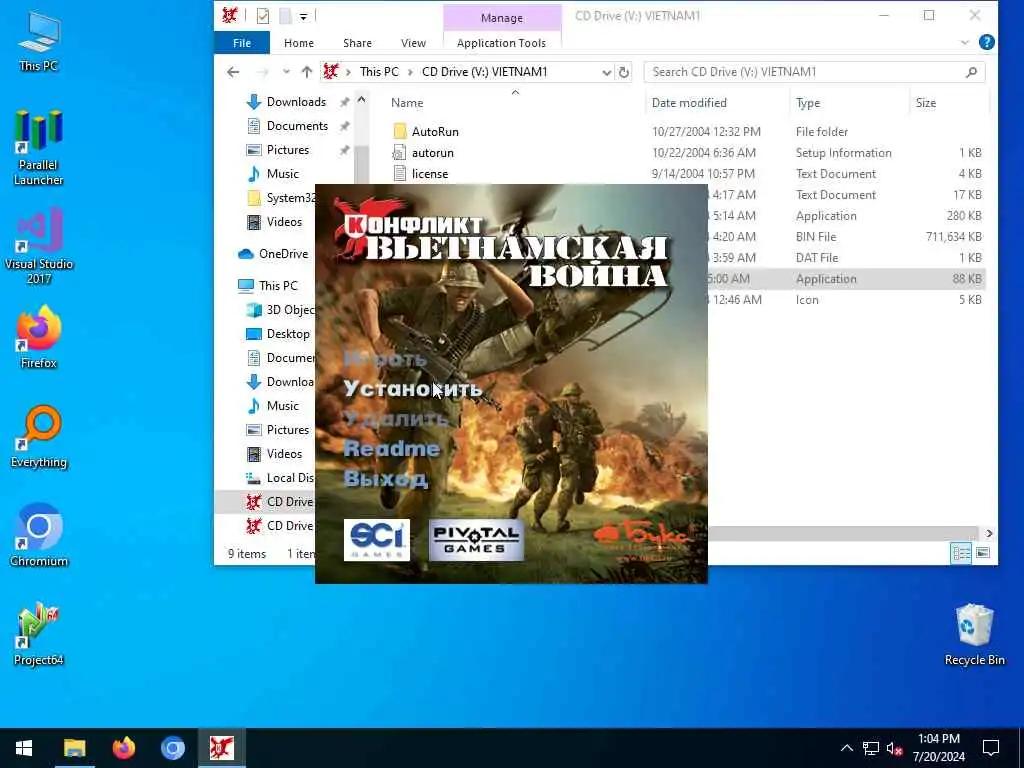Switch to Details view layout icon
The image size is (1024, 768).
click(x=961, y=554)
